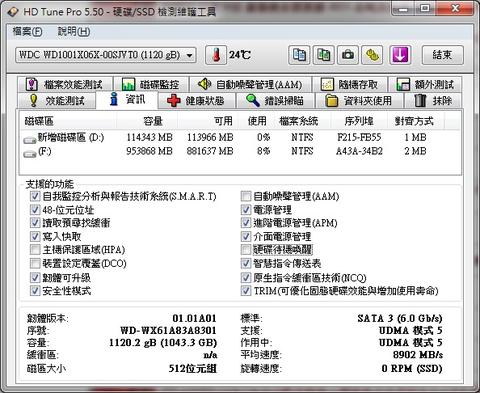This screenshot has height=393, width=480.
Task: Switch to the 資料夾使用 tab
Action: click(359, 101)
